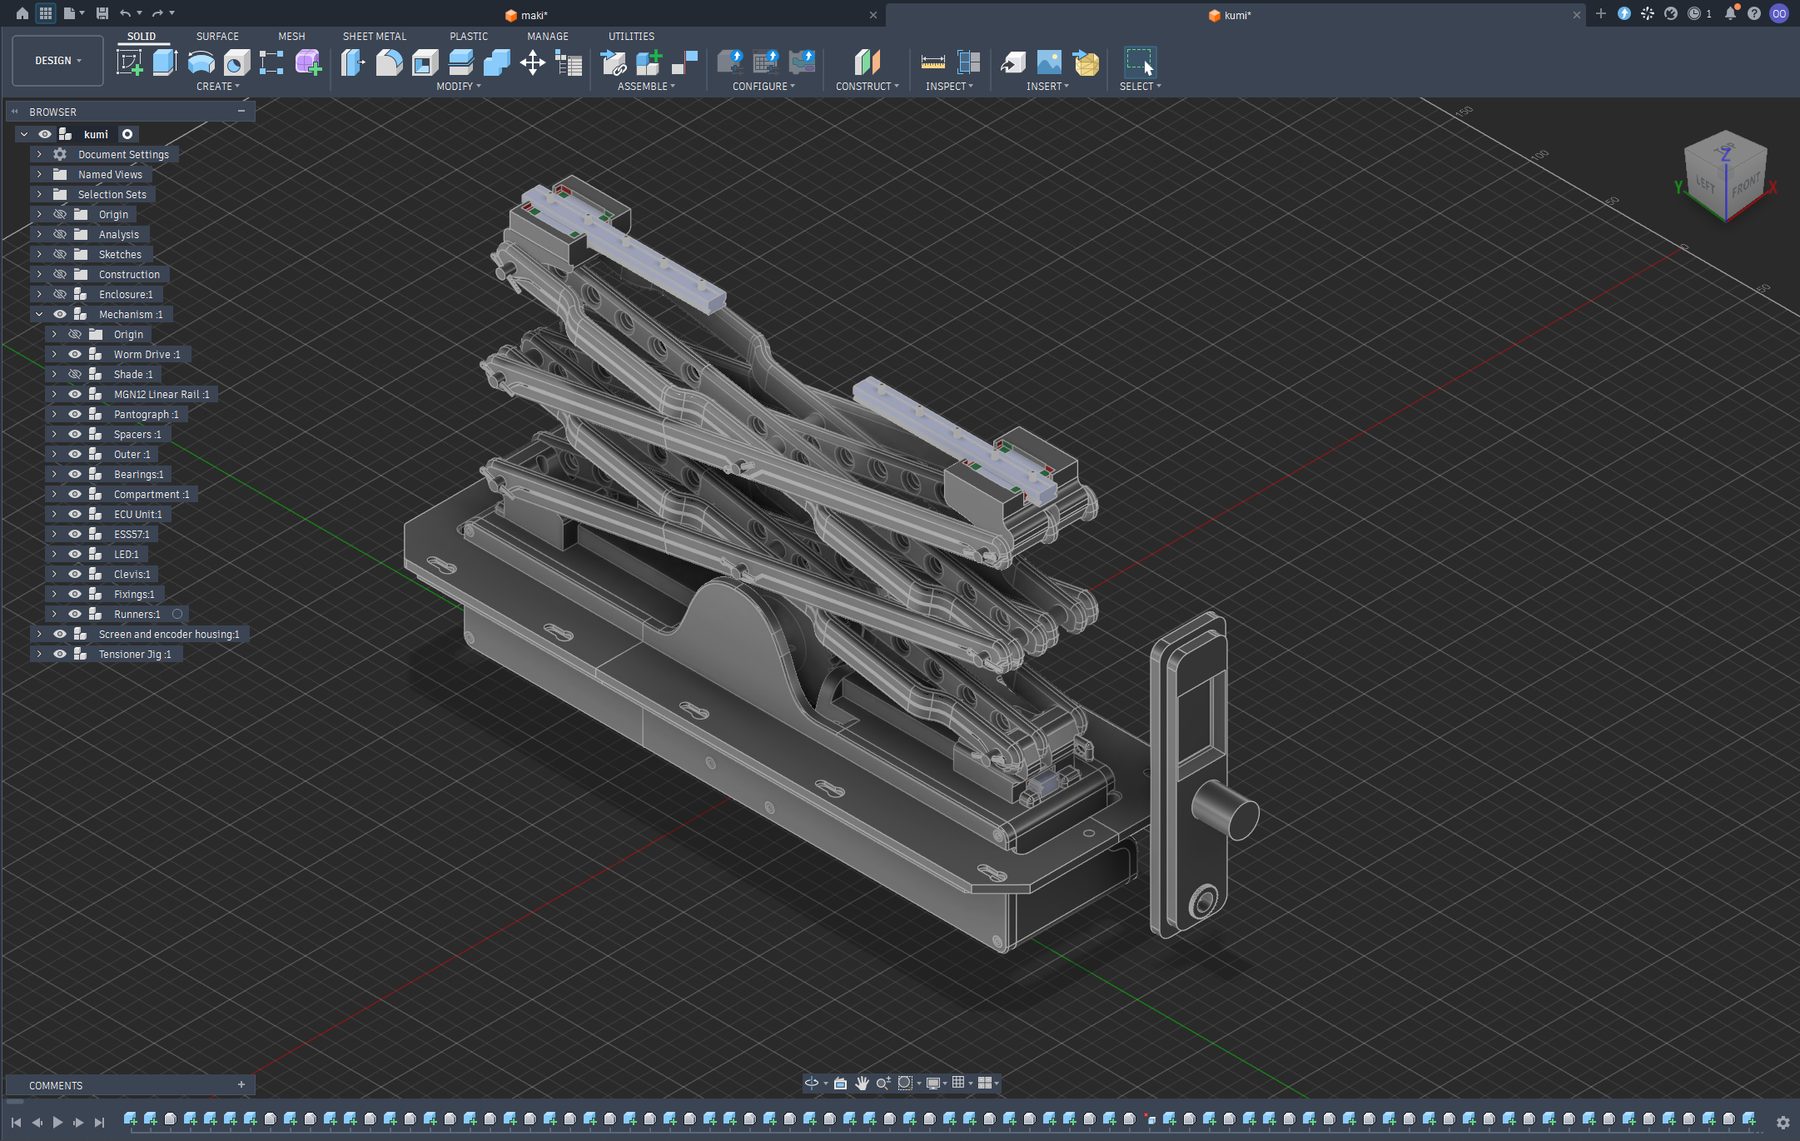Collapse the Mechanism:1 tree node

[x=39, y=314]
